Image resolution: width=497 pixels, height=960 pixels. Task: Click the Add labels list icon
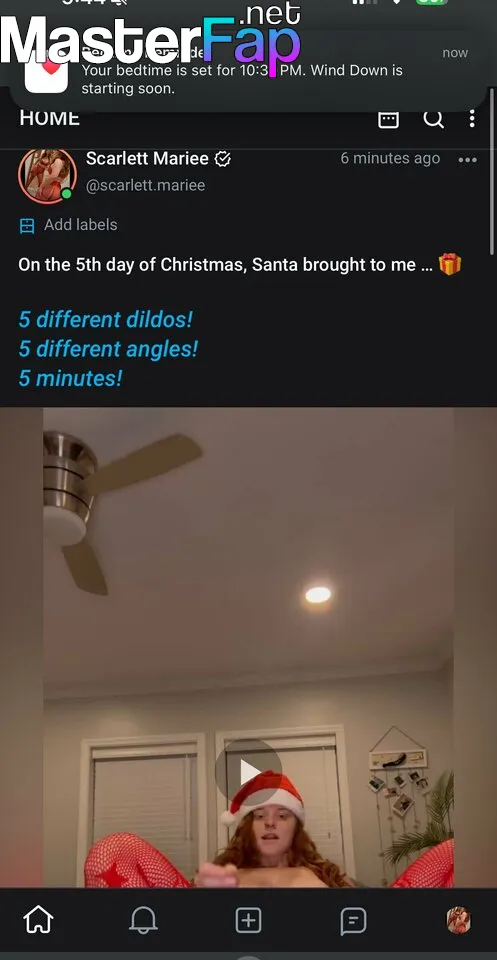(27, 226)
